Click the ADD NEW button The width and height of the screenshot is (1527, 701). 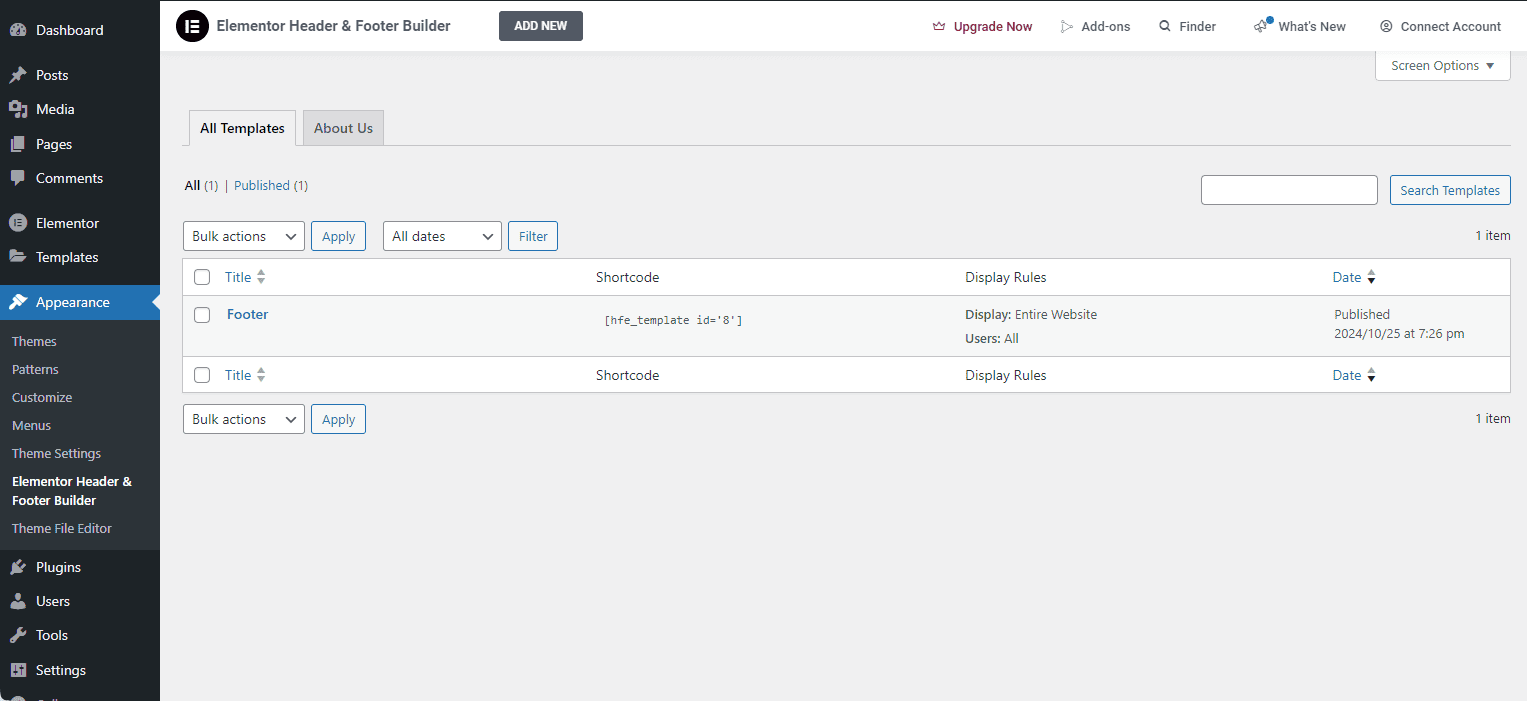pyautogui.click(x=540, y=26)
